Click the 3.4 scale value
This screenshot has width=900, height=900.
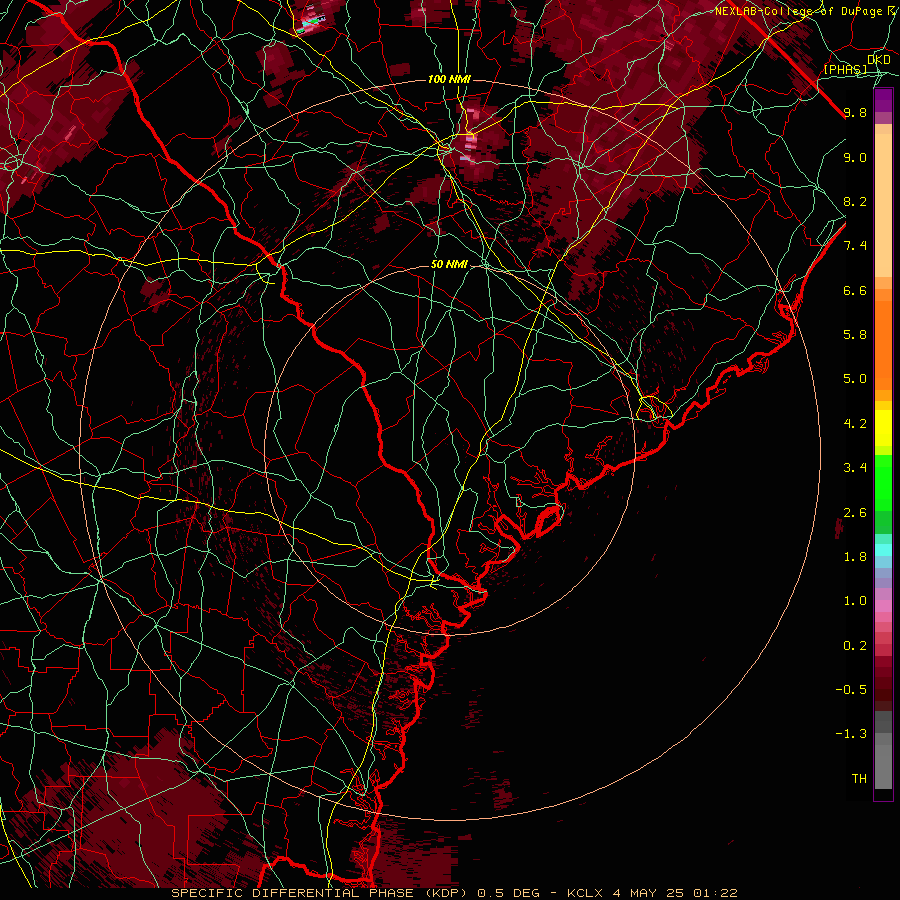tap(855, 468)
